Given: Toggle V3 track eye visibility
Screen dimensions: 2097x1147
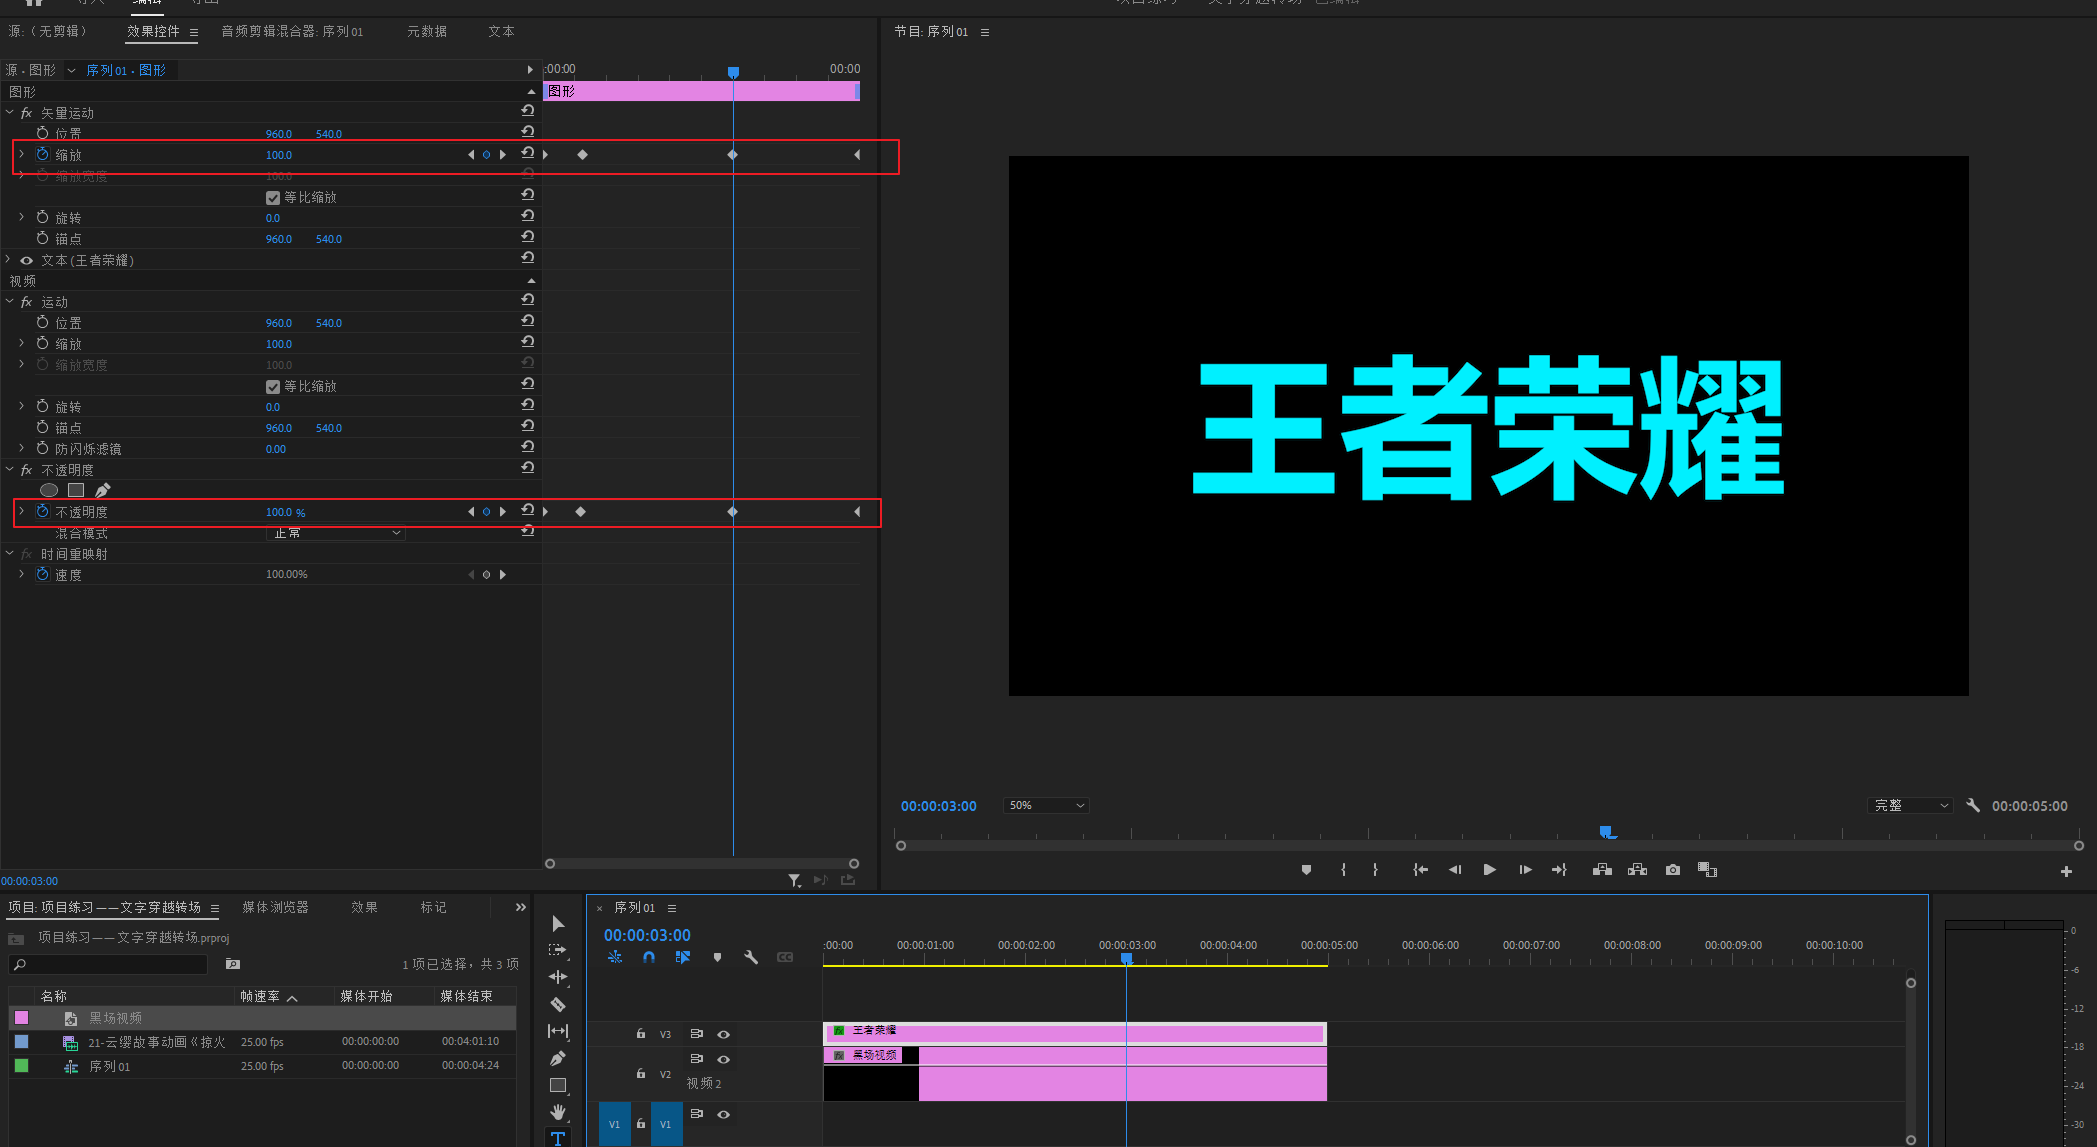Looking at the screenshot, I should coord(723,1034).
